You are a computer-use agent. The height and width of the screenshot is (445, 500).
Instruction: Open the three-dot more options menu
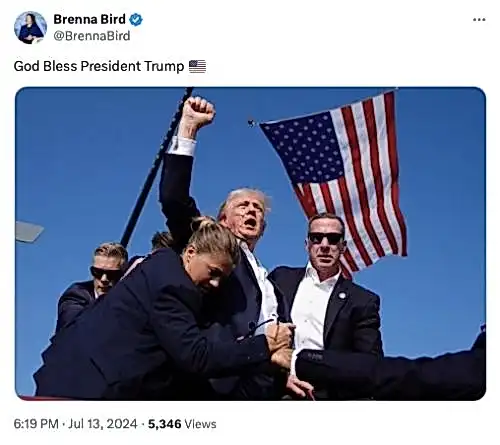pos(479,20)
